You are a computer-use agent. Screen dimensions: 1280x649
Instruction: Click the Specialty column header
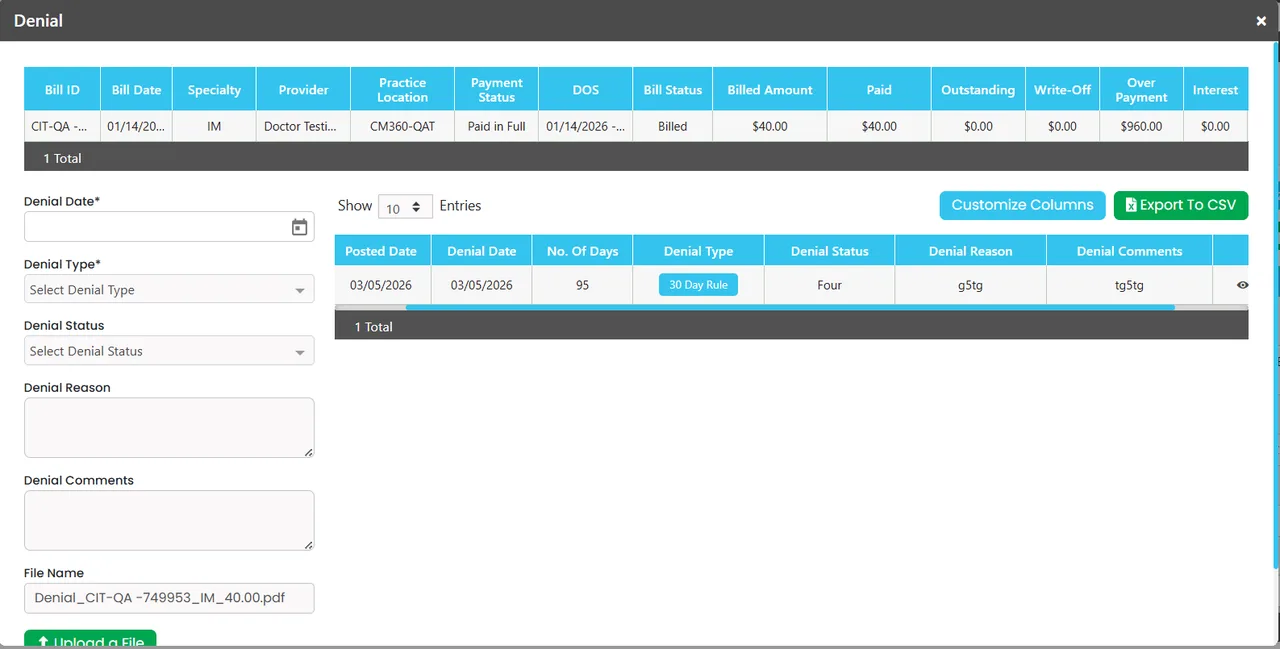tap(214, 90)
